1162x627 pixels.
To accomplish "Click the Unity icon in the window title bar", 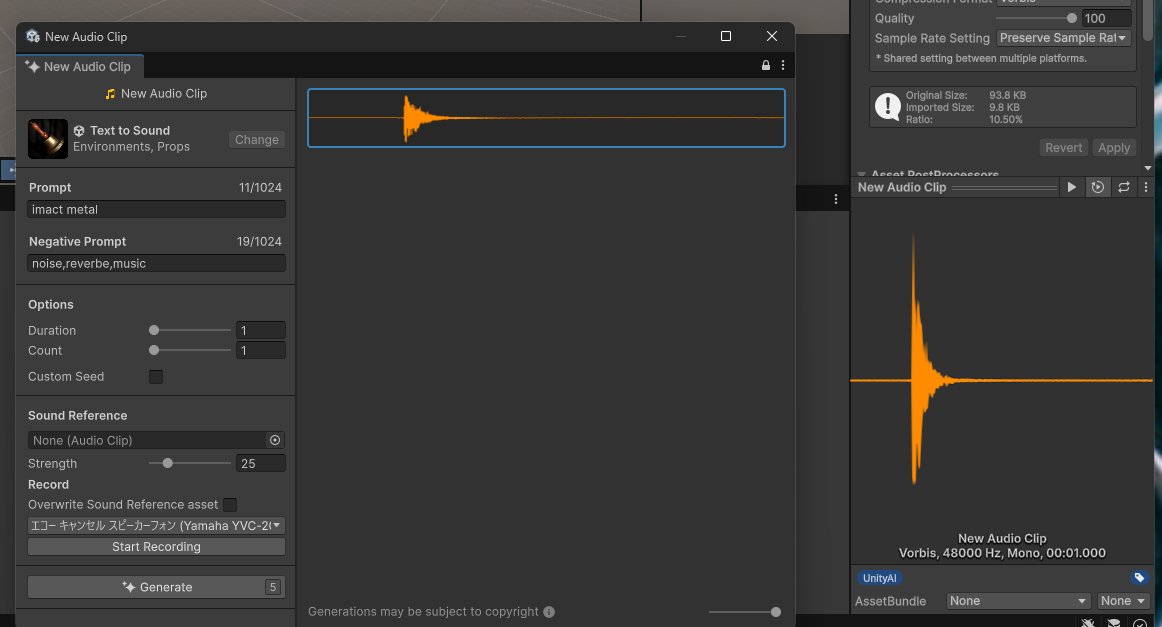I will click(x=33, y=36).
